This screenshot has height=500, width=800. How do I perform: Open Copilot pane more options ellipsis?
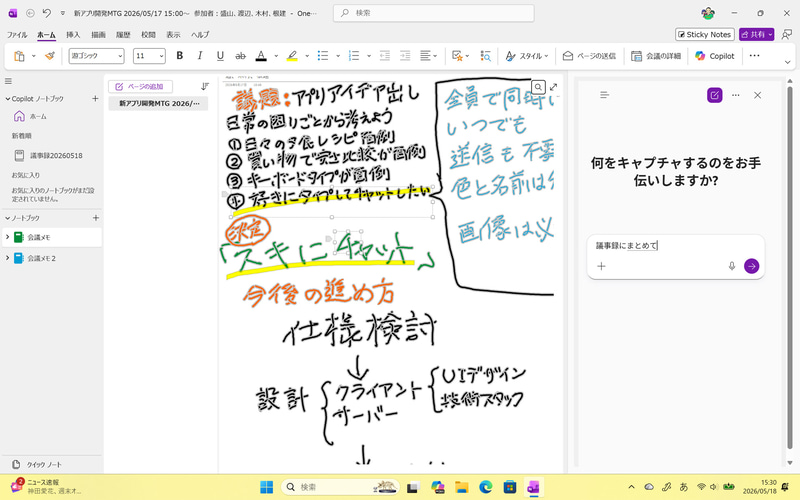[735, 95]
